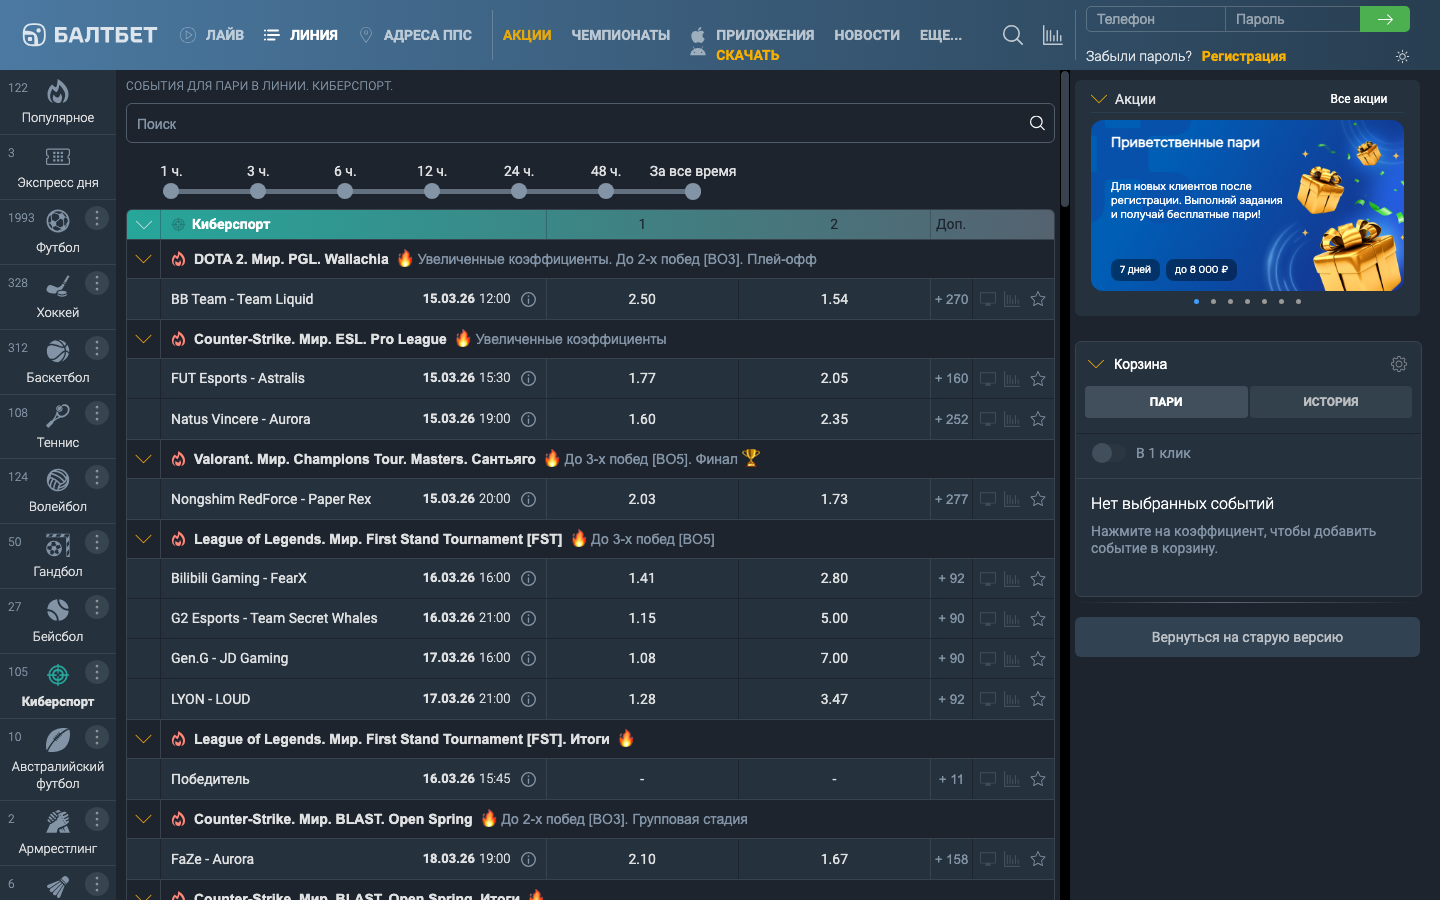
Task: Toggle light theme with the sun icon
Action: [1402, 57]
